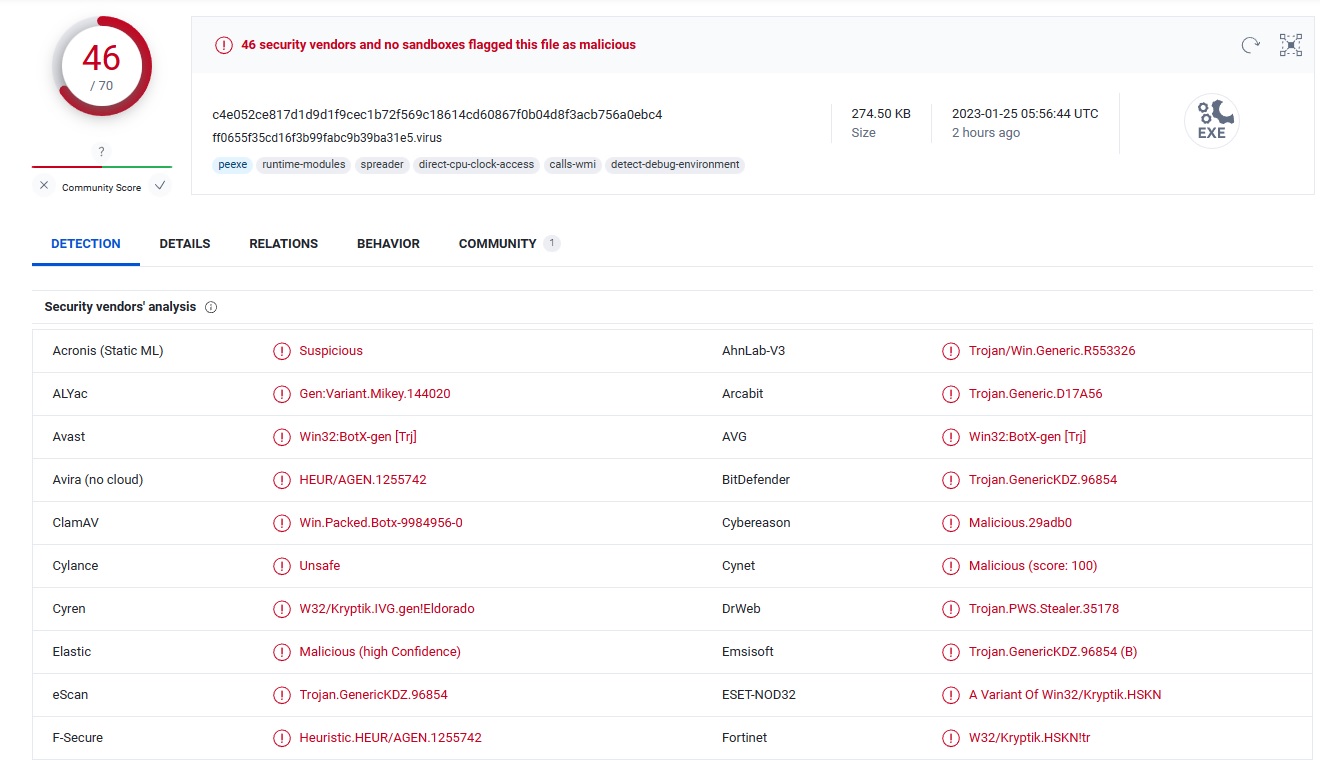Open the RELATIONS tab
This screenshot has width=1320, height=760.
coord(284,244)
